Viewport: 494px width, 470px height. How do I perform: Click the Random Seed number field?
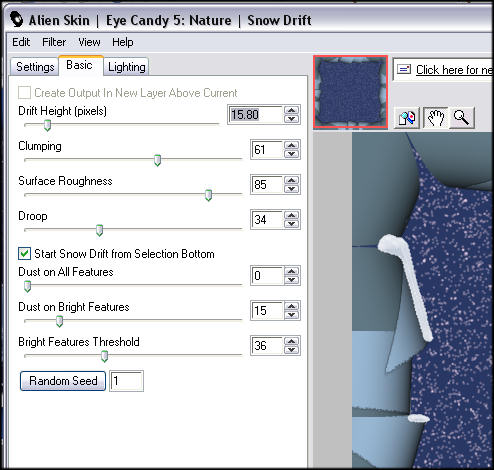click(126, 381)
